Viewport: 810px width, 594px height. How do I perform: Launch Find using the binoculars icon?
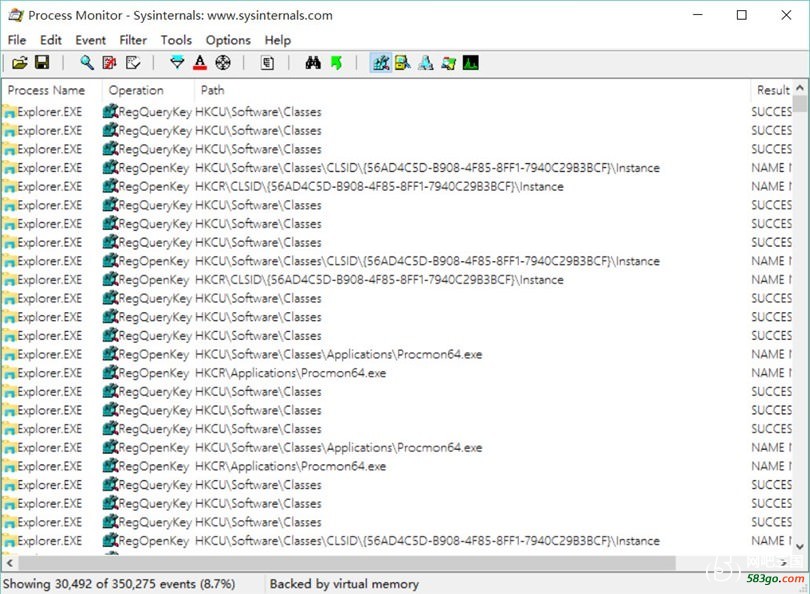pos(313,63)
